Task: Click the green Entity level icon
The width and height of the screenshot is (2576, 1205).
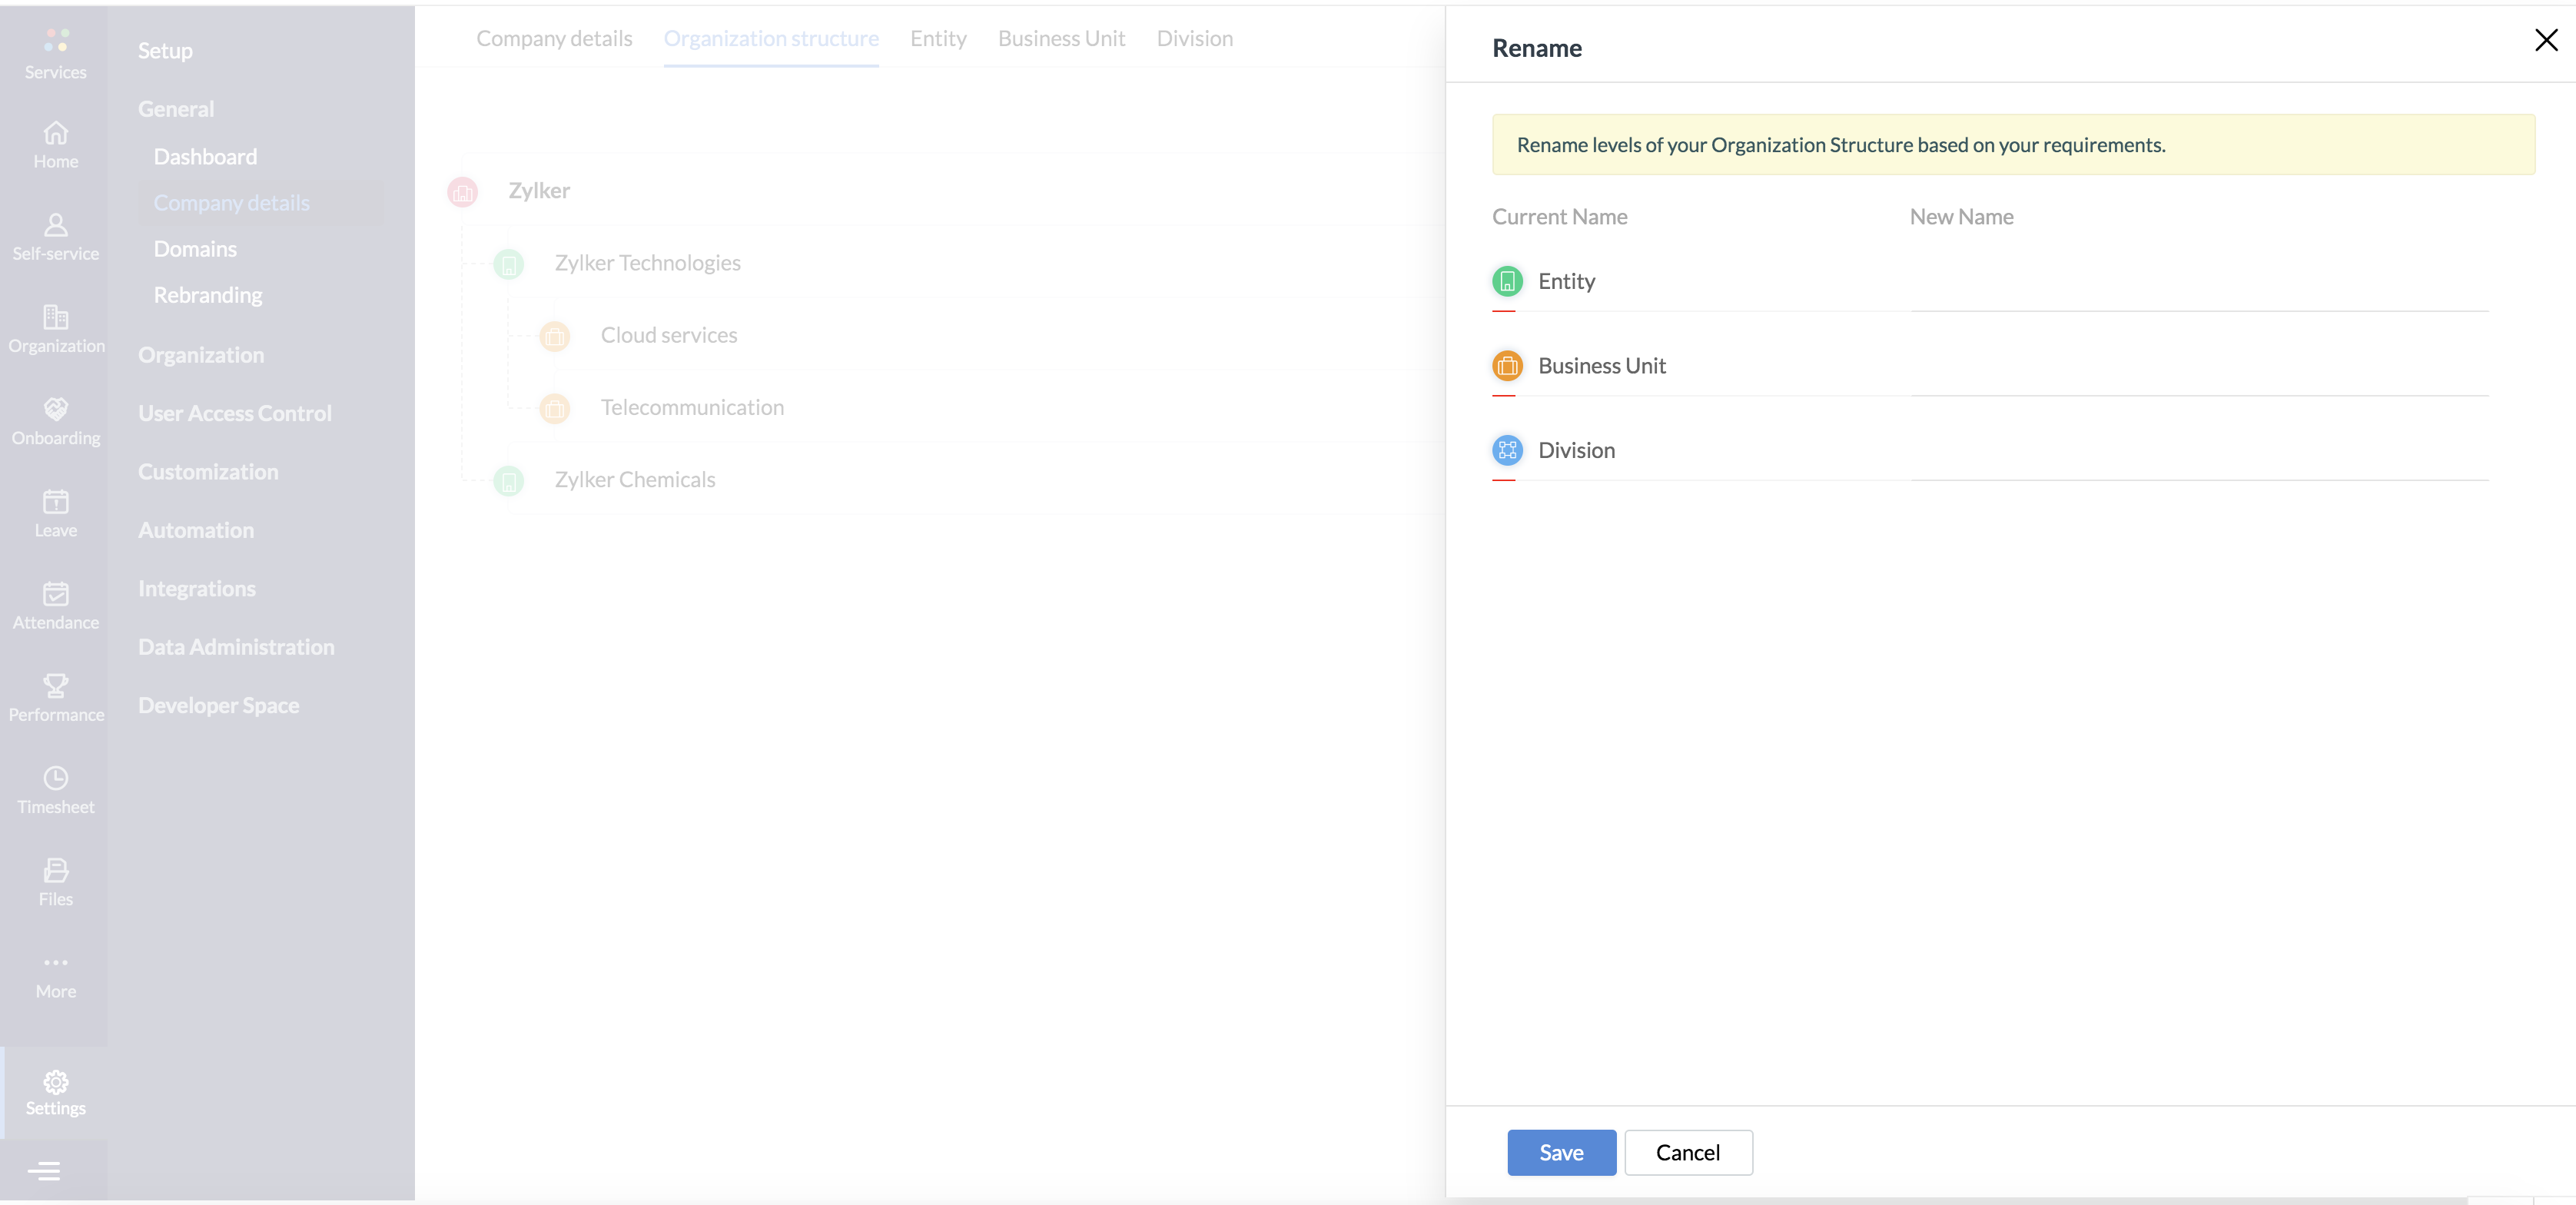Action: (1507, 281)
